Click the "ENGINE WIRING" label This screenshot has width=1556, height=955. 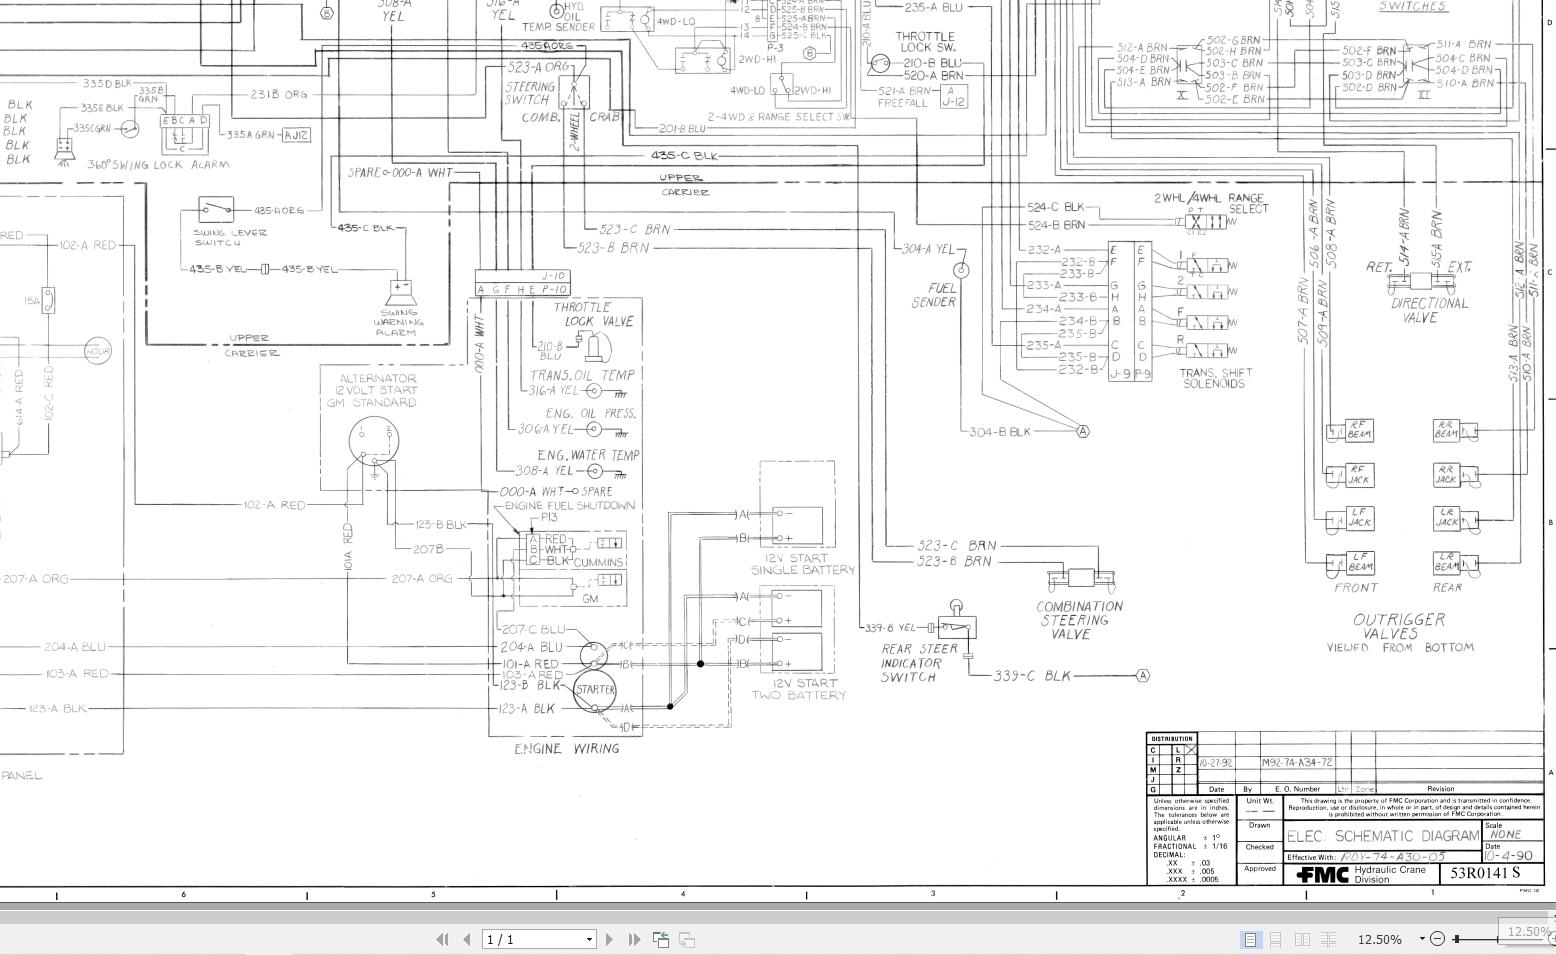567,748
